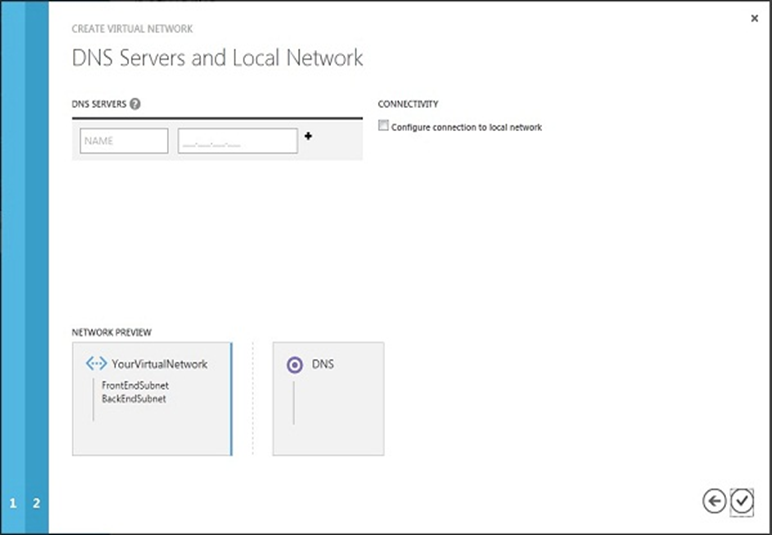The height and width of the screenshot is (535, 772).
Task: Click the DNS server IP address field
Action: 238,141
